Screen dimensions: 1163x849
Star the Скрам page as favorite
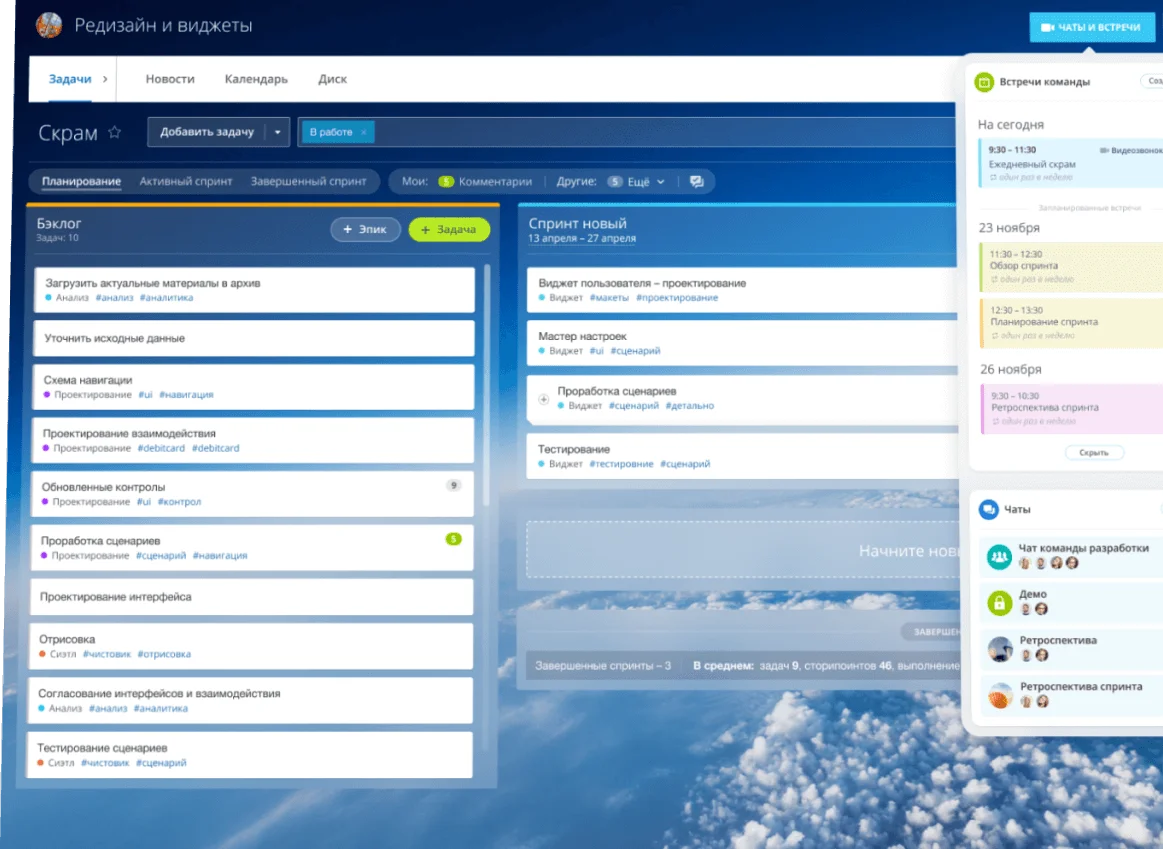(115, 132)
